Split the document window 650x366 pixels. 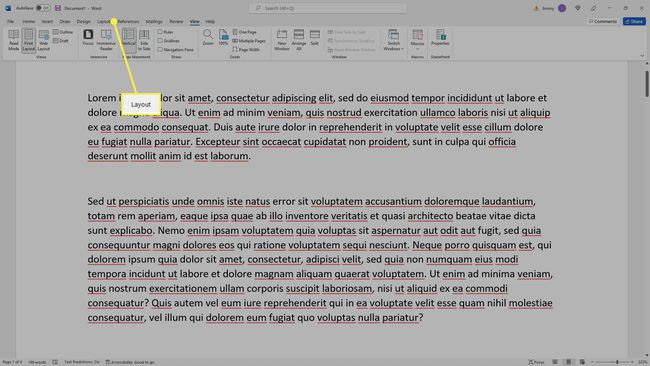click(315, 37)
